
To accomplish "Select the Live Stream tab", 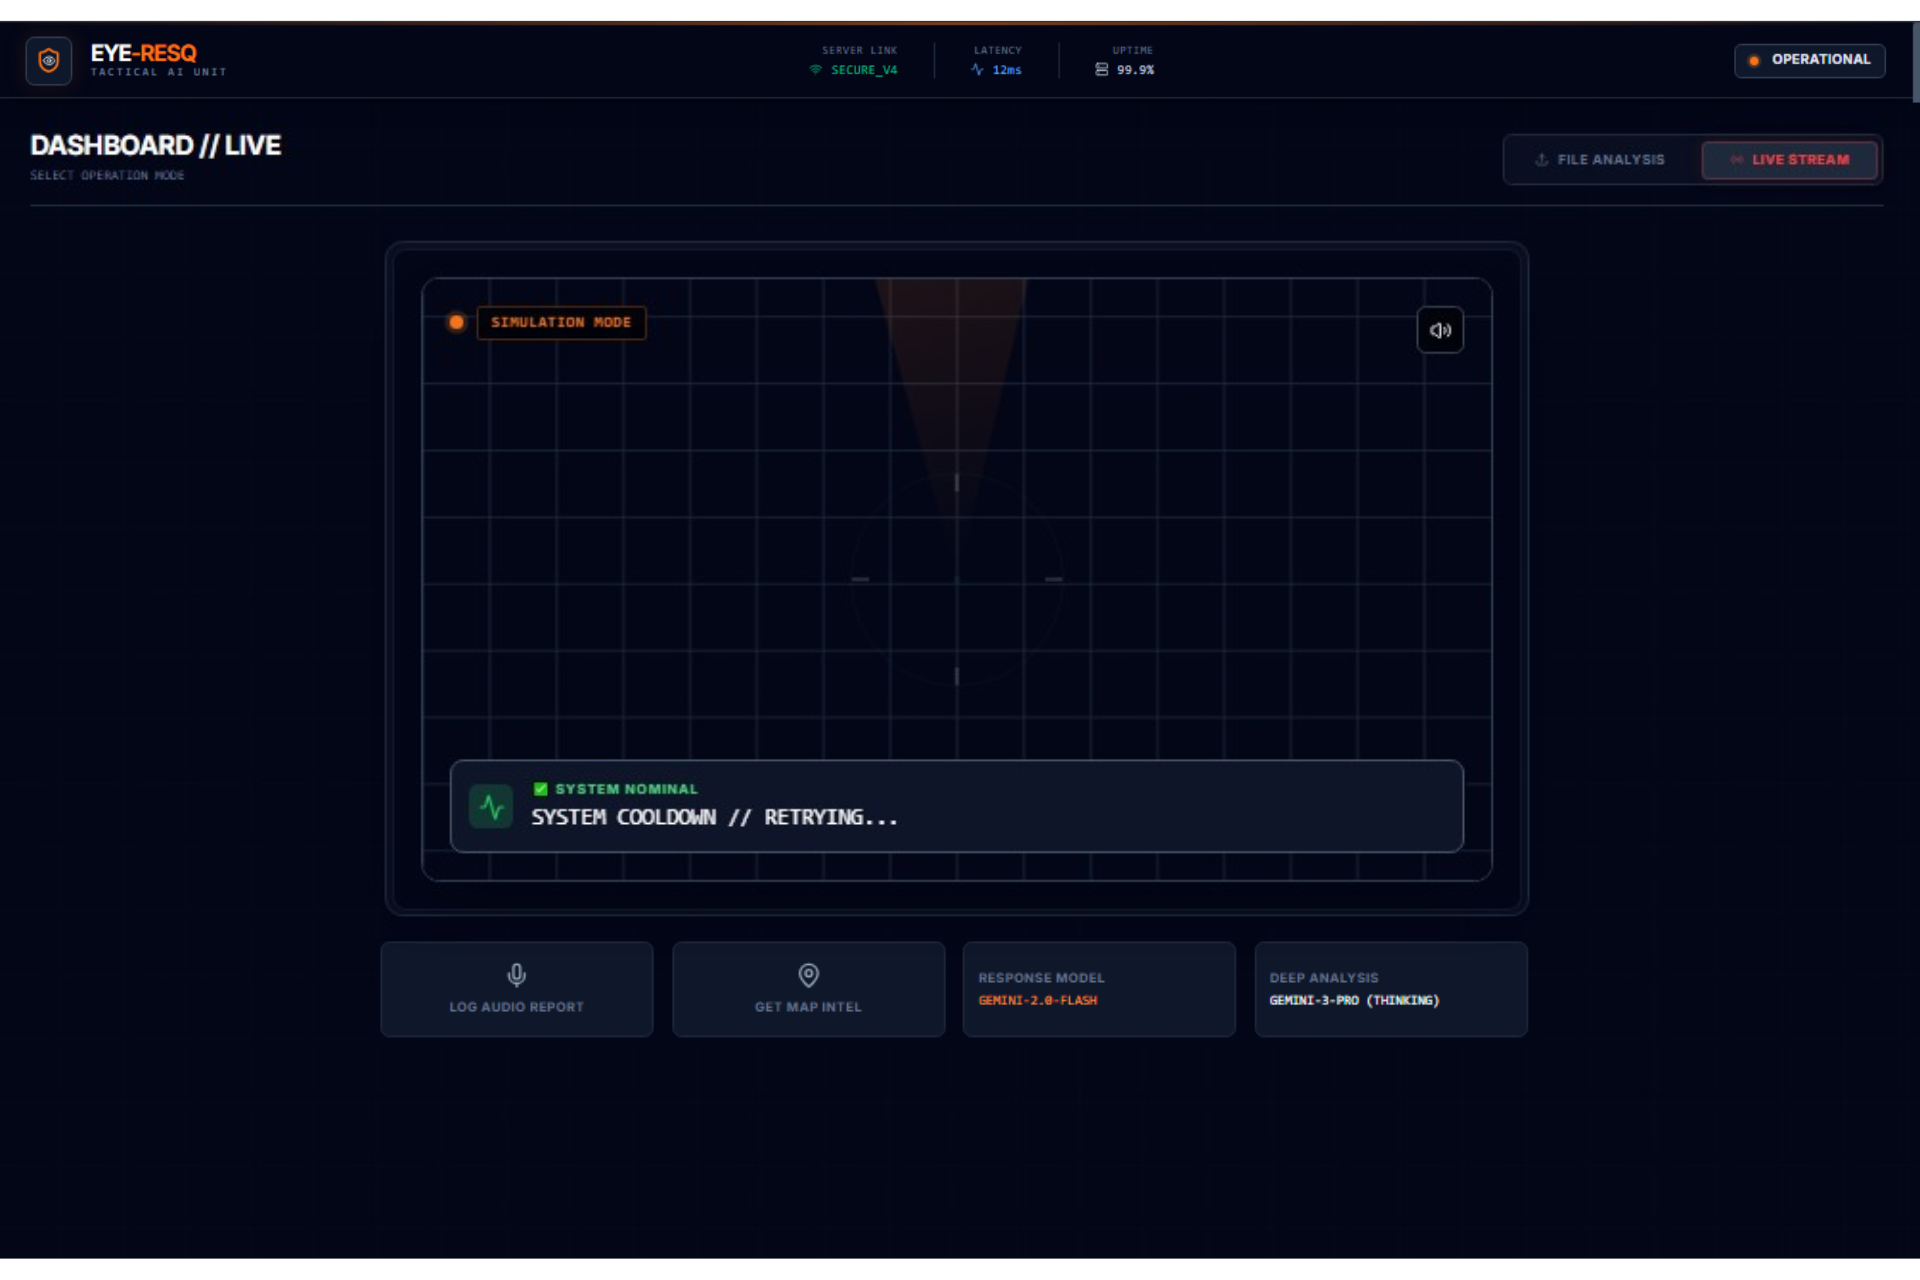I will click(1789, 160).
